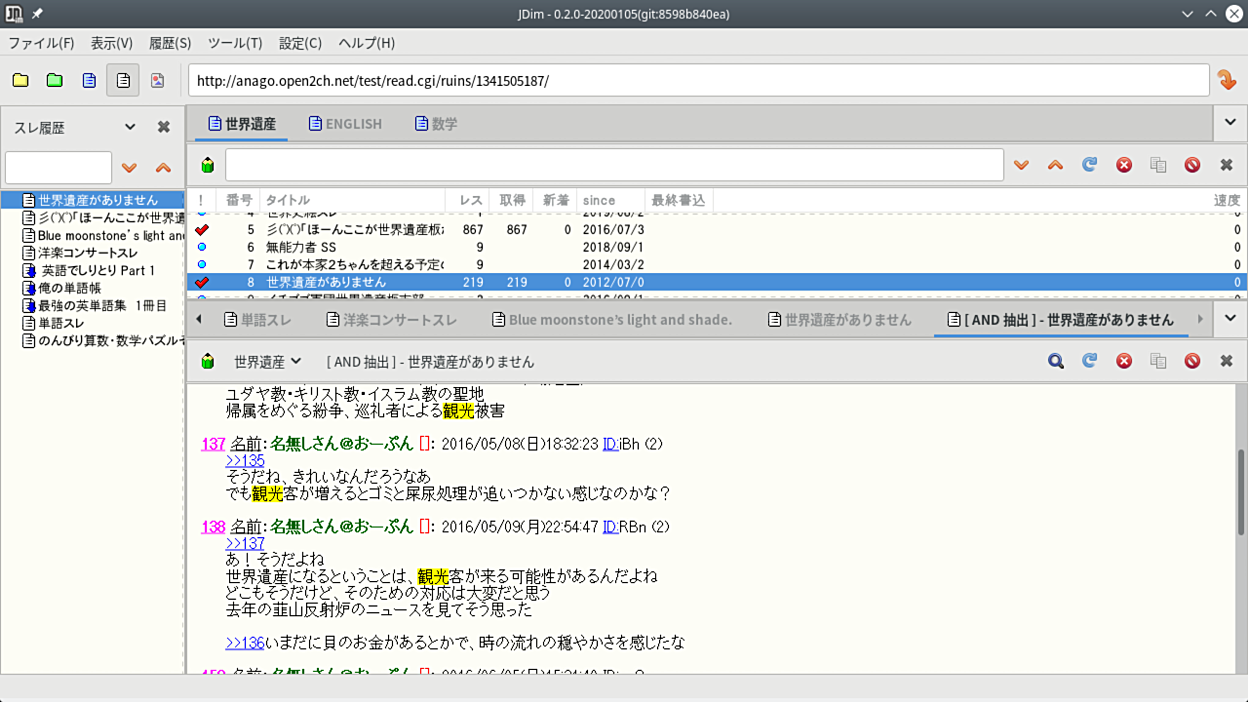
Task: Open the スレ履歴 sidebar dropdown
Action: [130, 127]
